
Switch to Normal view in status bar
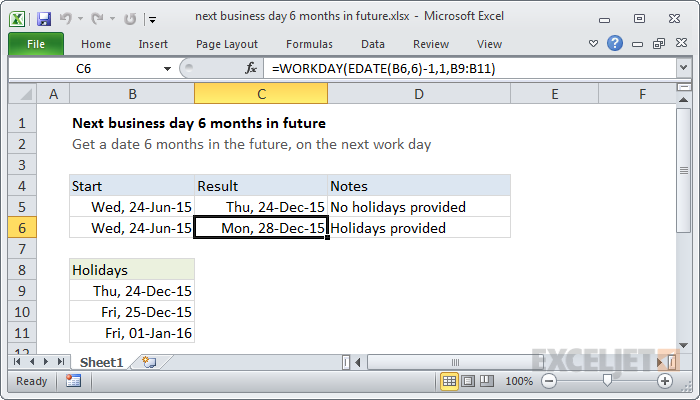click(x=450, y=381)
